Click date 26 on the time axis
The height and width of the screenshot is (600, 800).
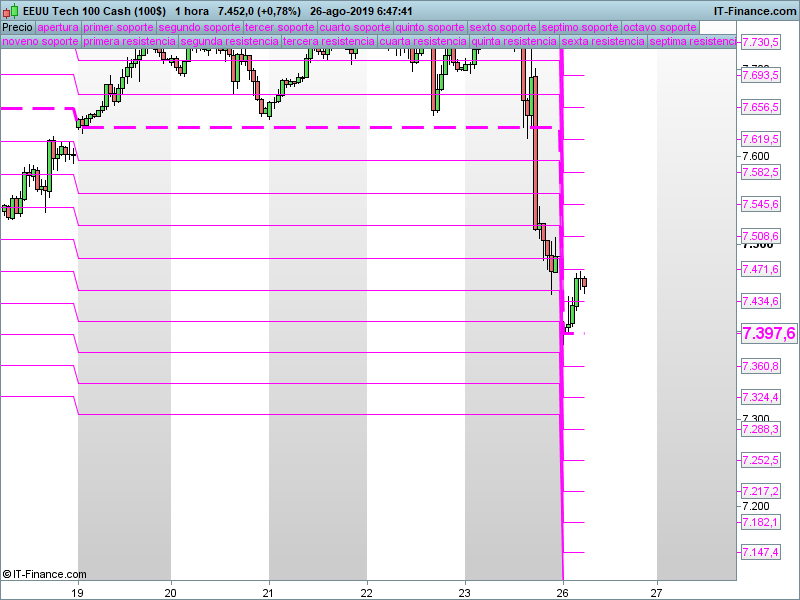(562, 593)
